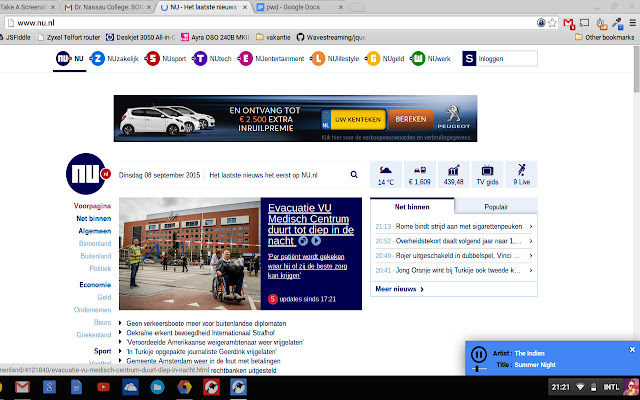Open the NUzakelijk section icon
The width and height of the screenshot is (640, 400).
point(97,58)
